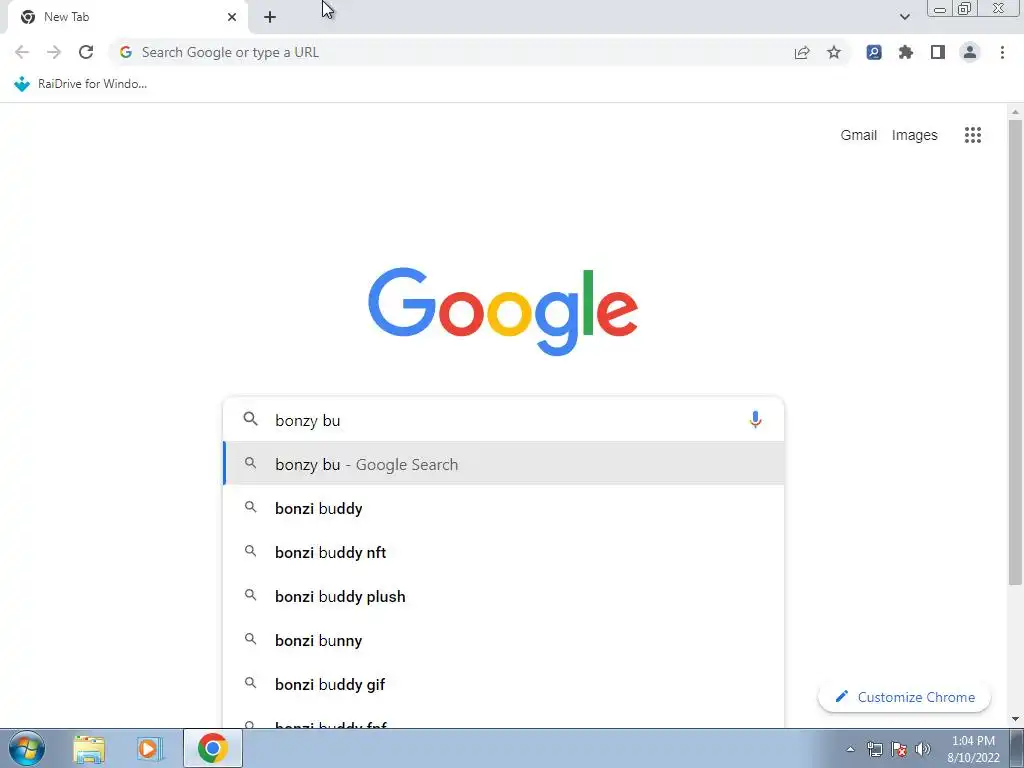
Task: Open a new tab with plus button
Action: point(270,17)
